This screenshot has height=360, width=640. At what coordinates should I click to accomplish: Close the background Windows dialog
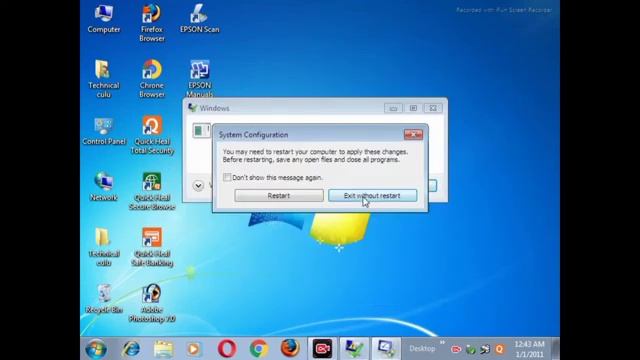point(433,108)
